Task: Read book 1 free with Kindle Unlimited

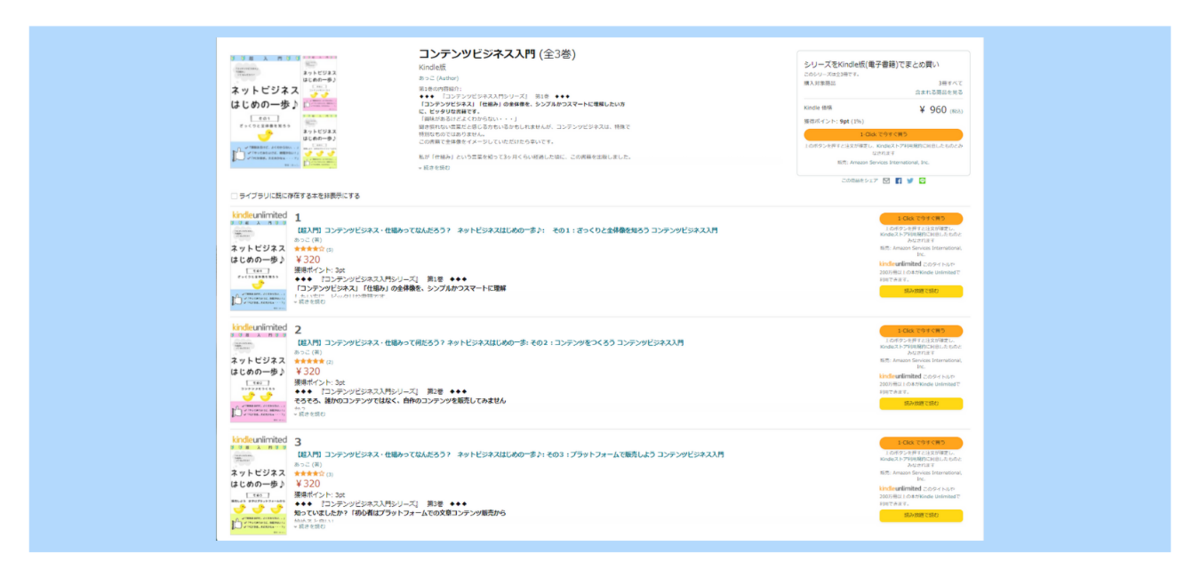Action: pos(921,291)
